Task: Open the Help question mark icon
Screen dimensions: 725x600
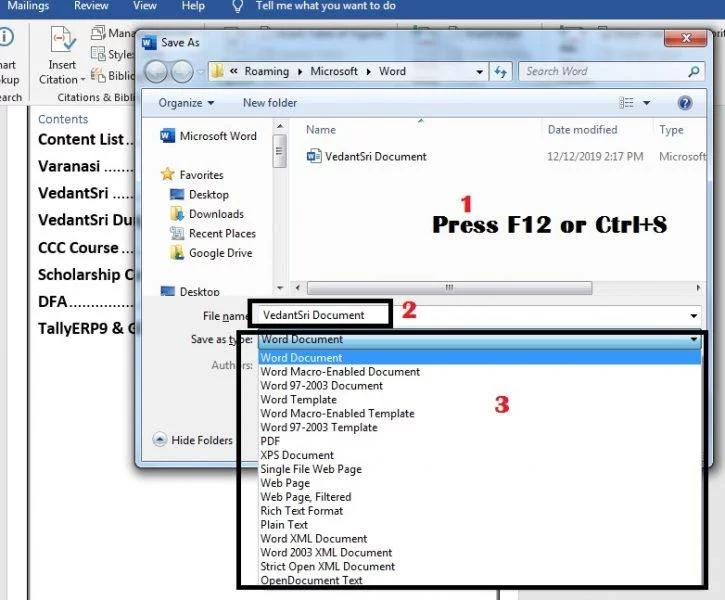Action: point(685,103)
